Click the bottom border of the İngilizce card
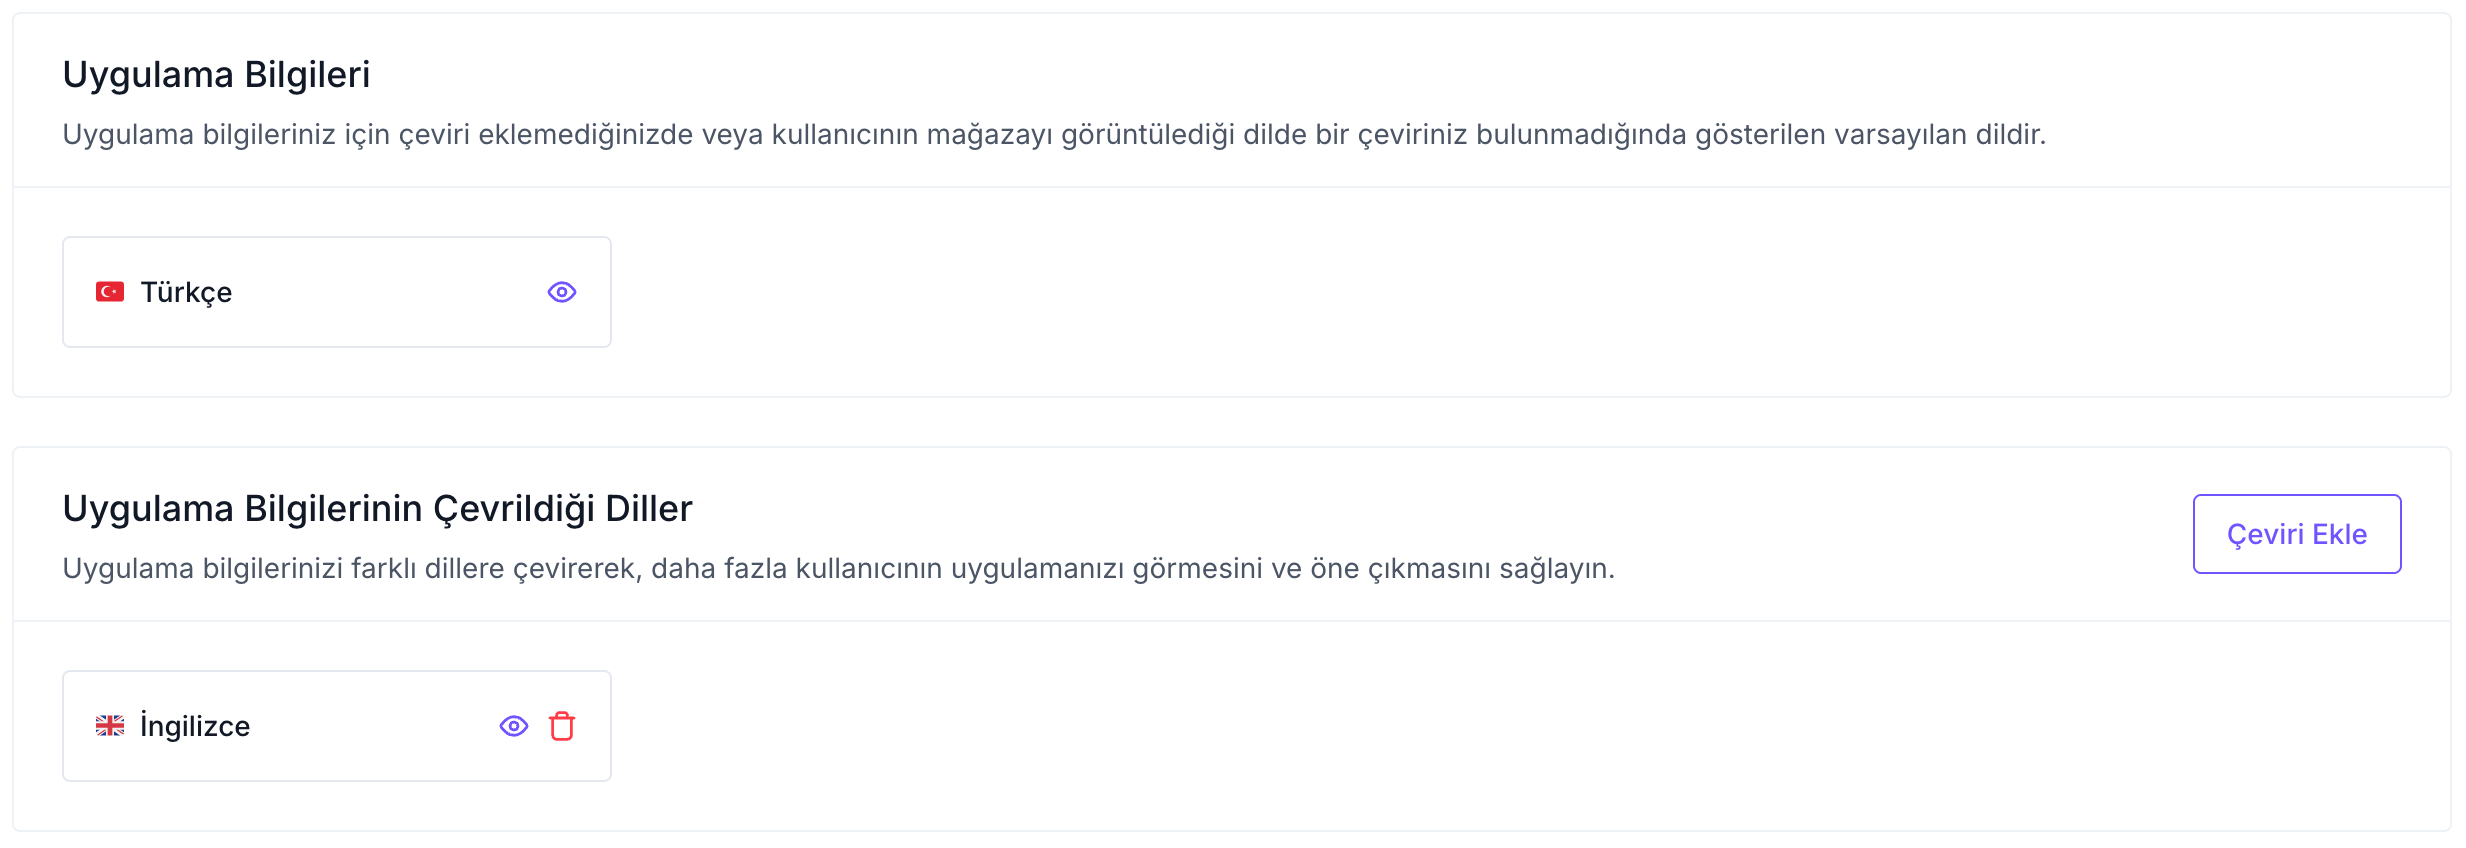The width and height of the screenshot is (2466, 848). [x=337, y=781]
